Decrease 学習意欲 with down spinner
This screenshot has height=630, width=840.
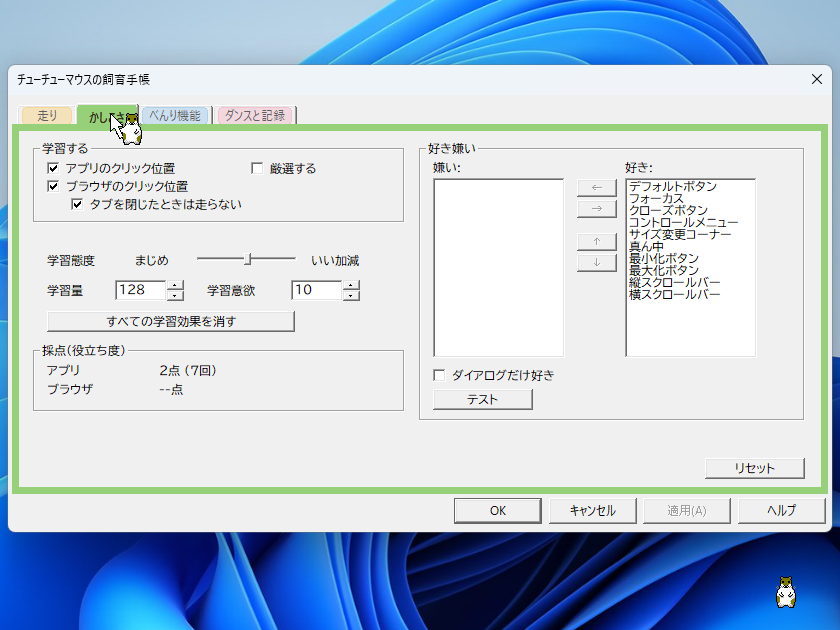(351, 295)
